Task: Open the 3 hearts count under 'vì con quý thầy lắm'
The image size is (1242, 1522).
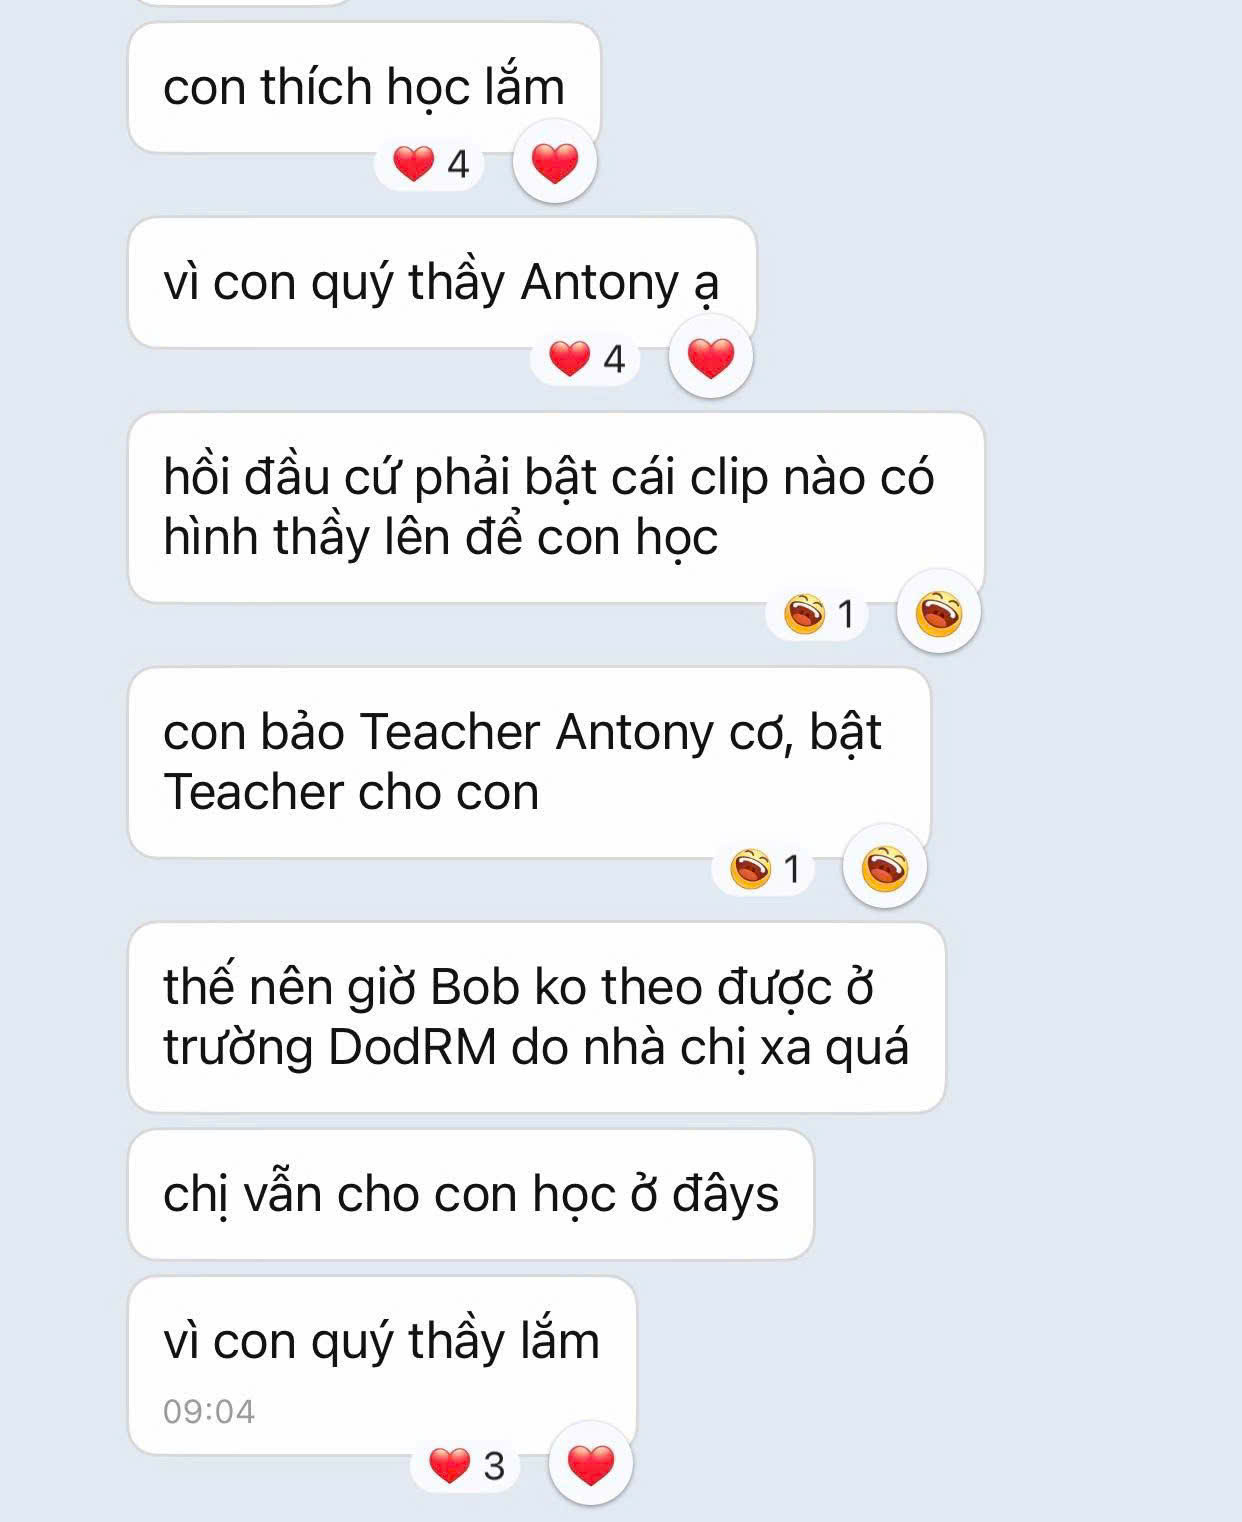Action: pos(467,1465)
